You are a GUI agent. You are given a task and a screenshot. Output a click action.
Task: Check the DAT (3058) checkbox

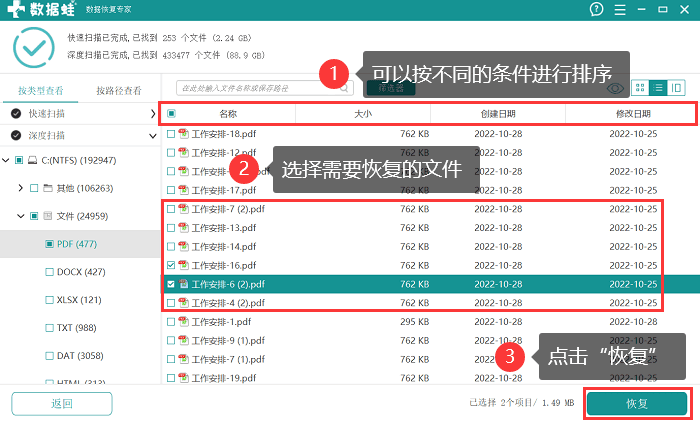[x=49, y=356]
